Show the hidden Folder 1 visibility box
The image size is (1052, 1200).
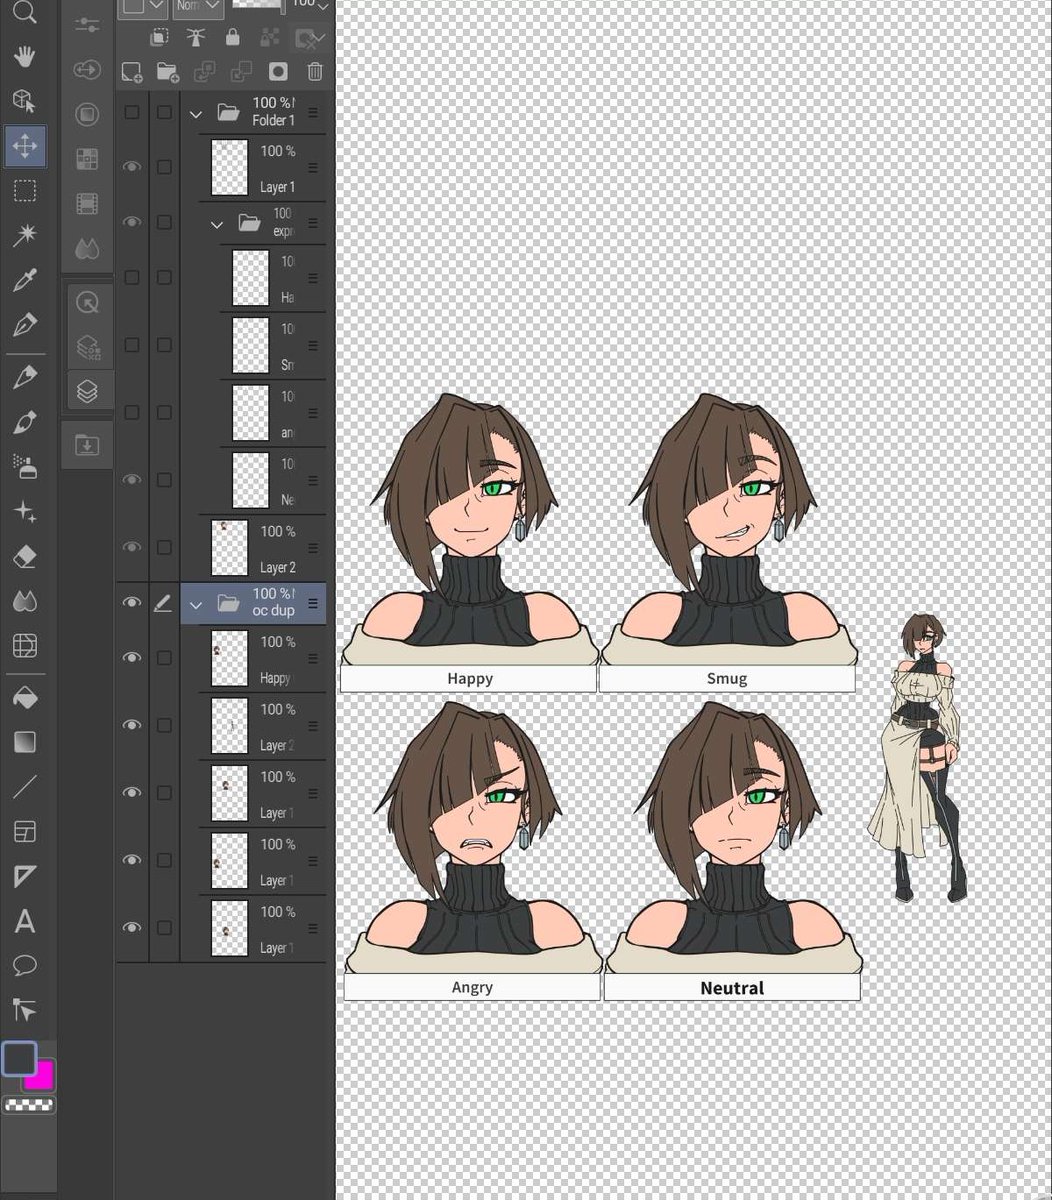coord(132,112)
